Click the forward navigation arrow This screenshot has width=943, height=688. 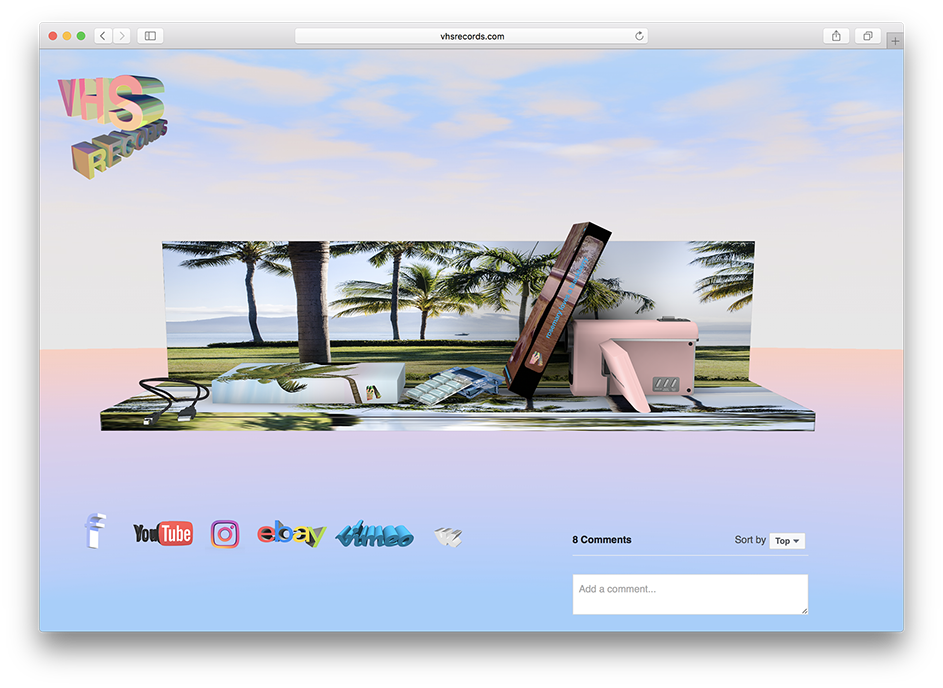click(x=122, y=36)
